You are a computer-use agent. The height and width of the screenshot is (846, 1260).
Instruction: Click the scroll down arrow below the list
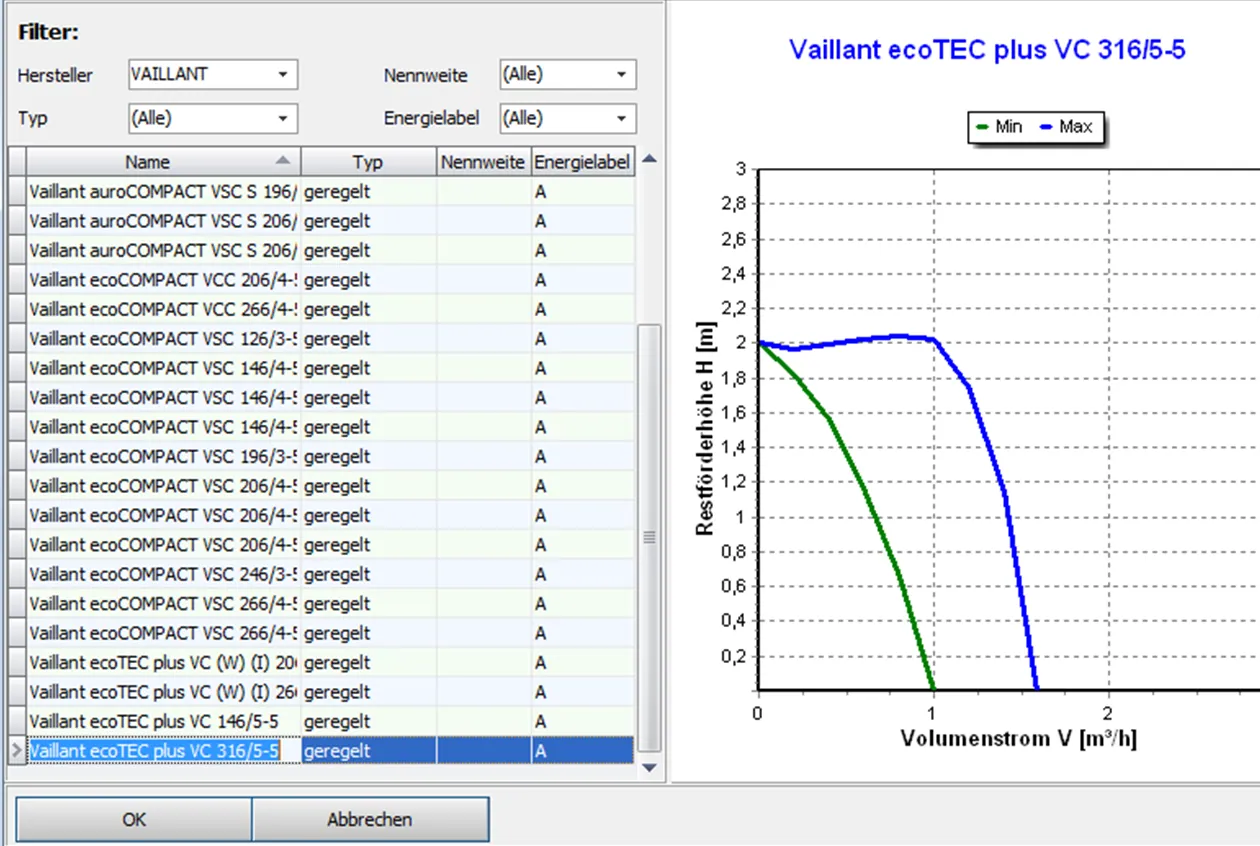click(649, 768)
